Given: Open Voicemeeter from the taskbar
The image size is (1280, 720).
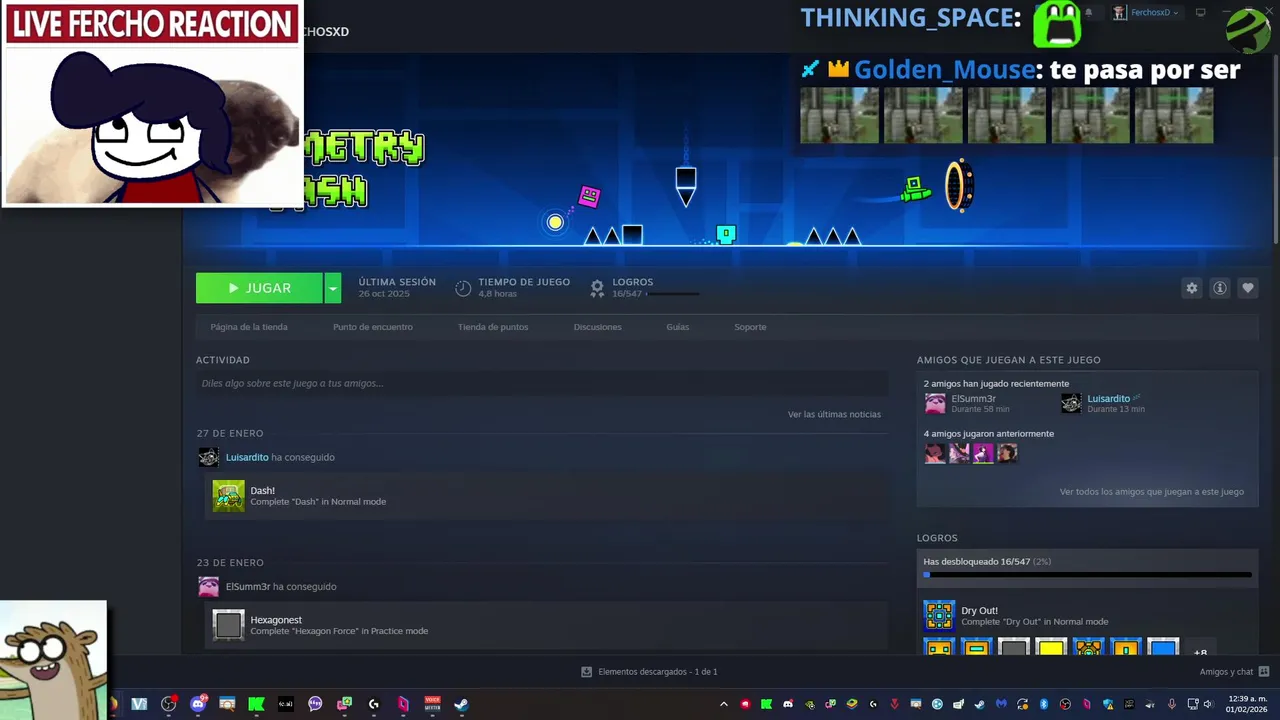Looking at the screenshot, I should click(x=432, y=704).
